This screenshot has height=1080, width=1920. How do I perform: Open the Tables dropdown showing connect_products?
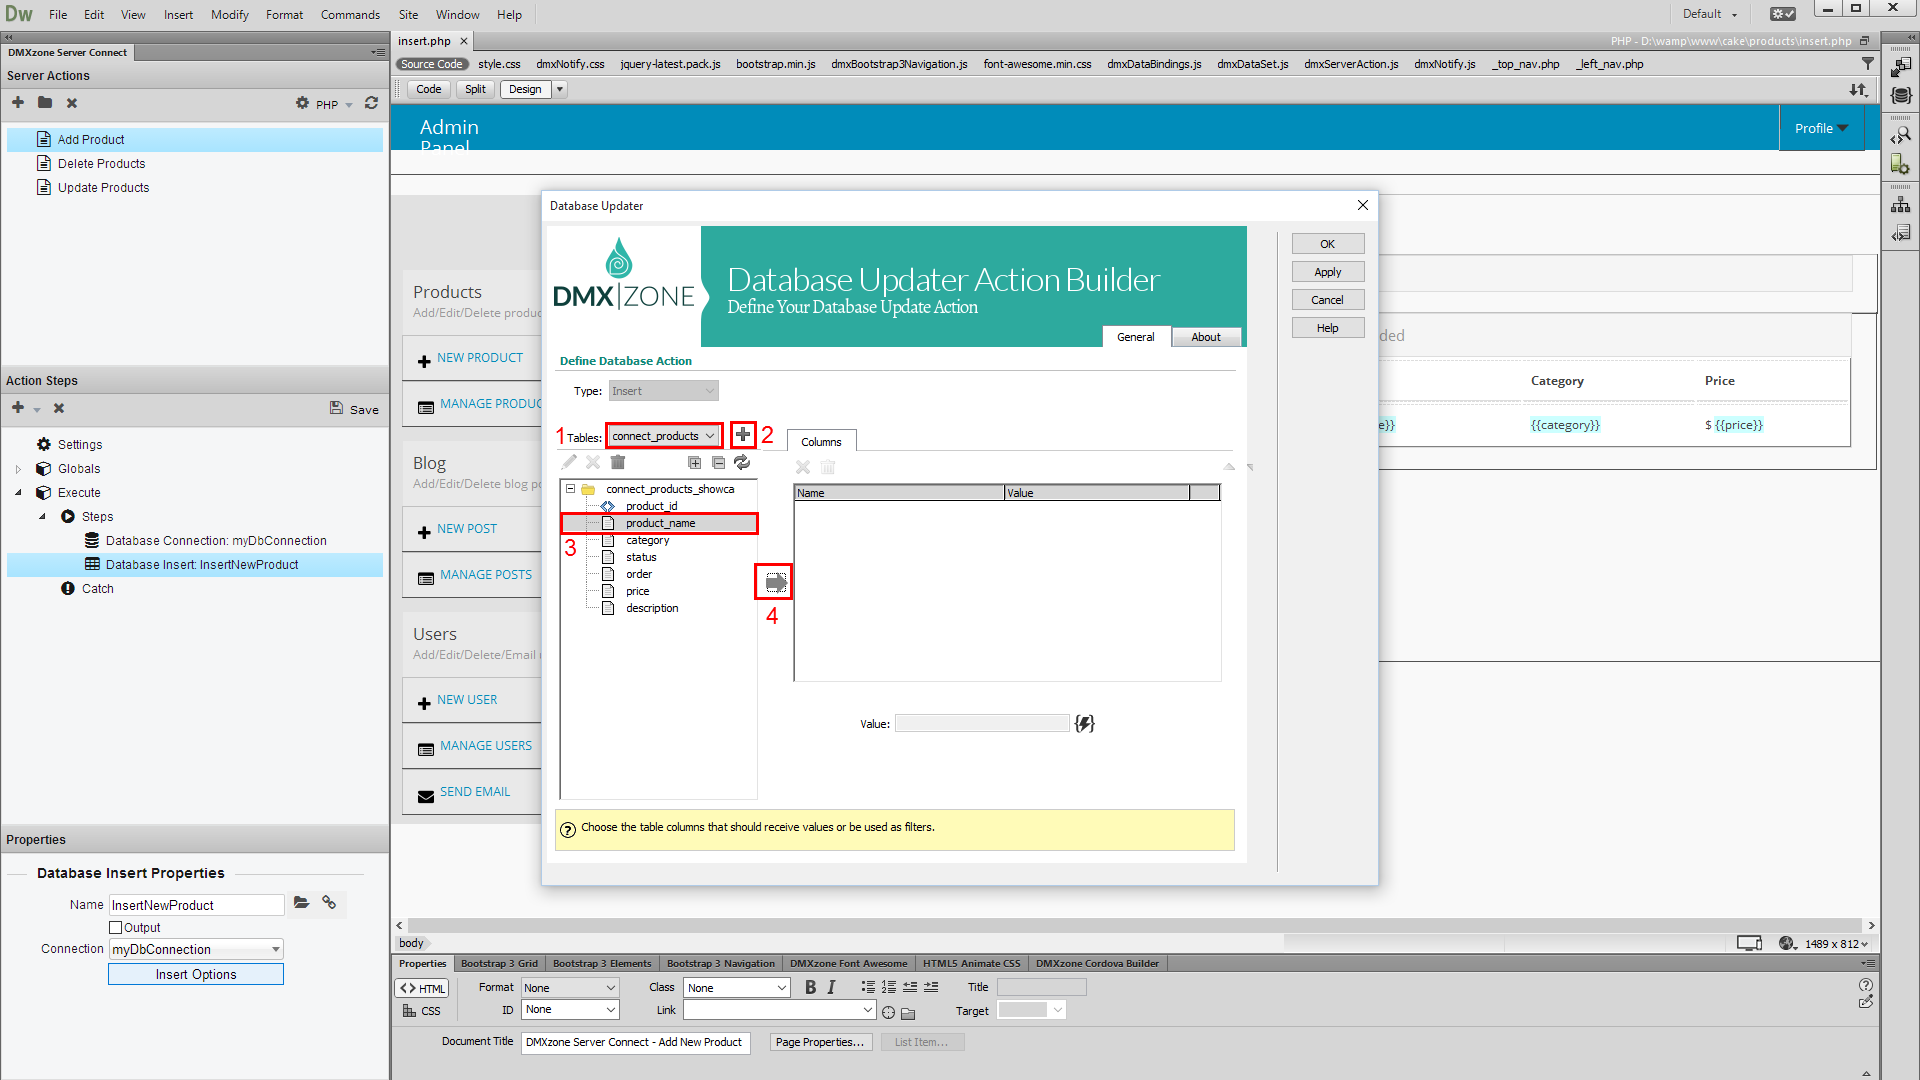coord(664,436)
